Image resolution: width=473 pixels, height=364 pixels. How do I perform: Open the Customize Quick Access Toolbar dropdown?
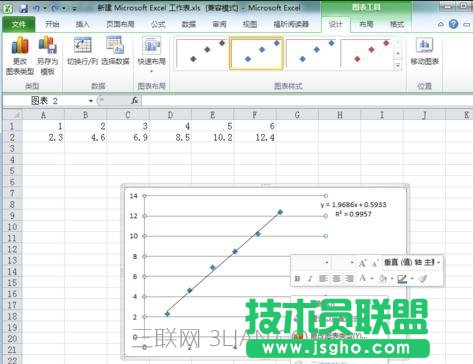click(x=74, y=8)
